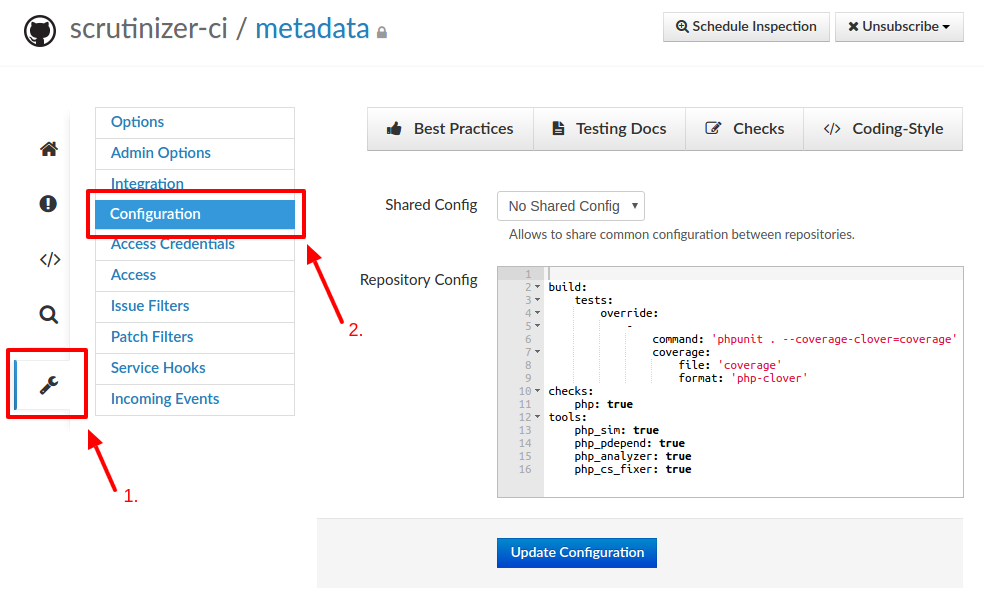This screenshot has height=608, width=984.
Task: Open the wrench settings icon in sidebar
Action: click(49, 385)
